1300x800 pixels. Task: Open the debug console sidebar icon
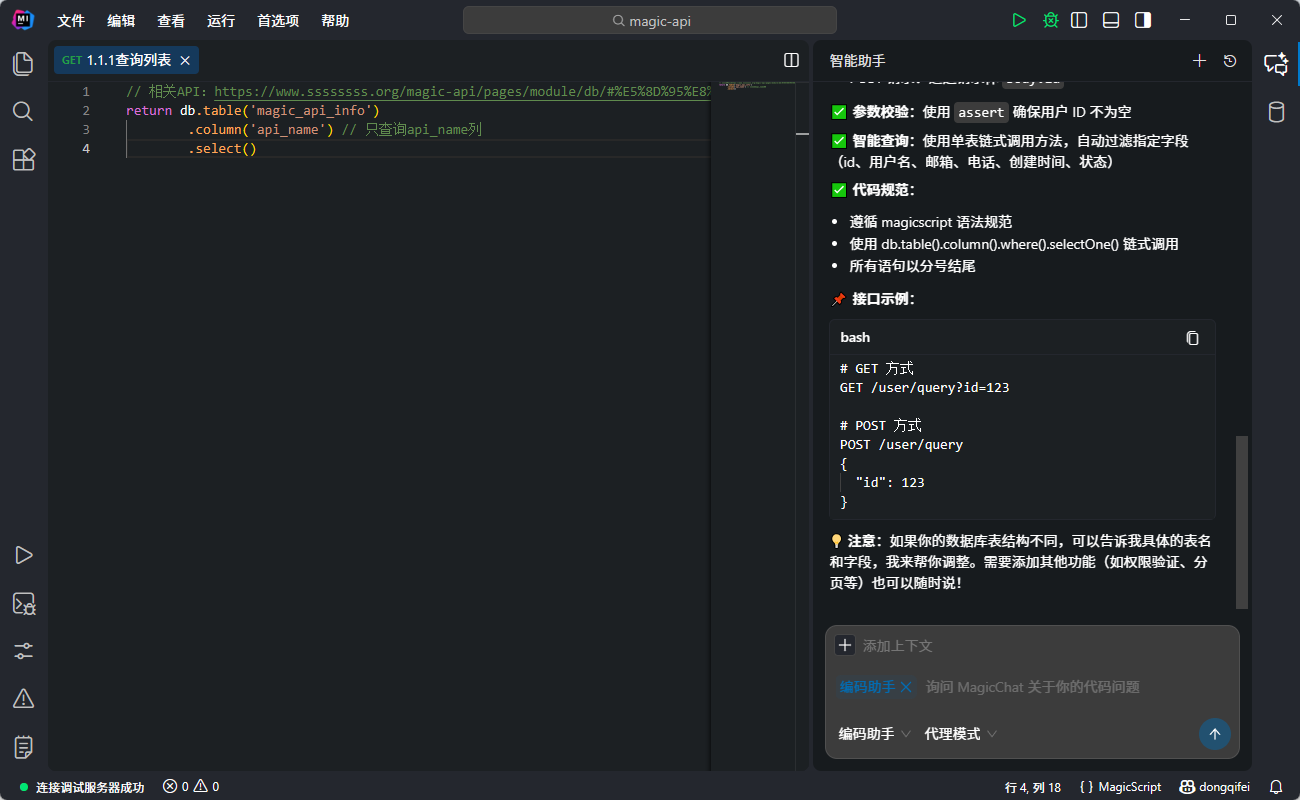coord(23,603)
